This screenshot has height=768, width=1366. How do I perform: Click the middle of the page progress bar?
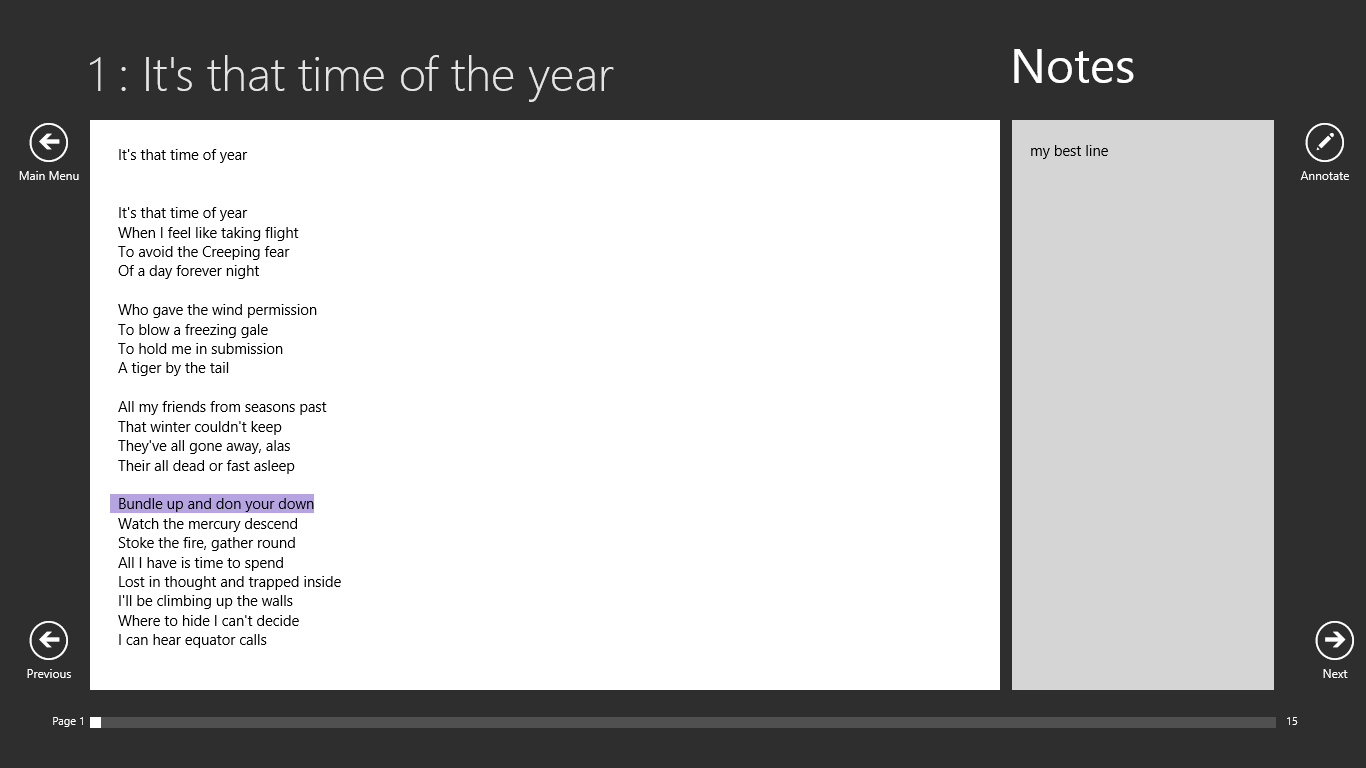pyautogui.click(x=683, y=722)
